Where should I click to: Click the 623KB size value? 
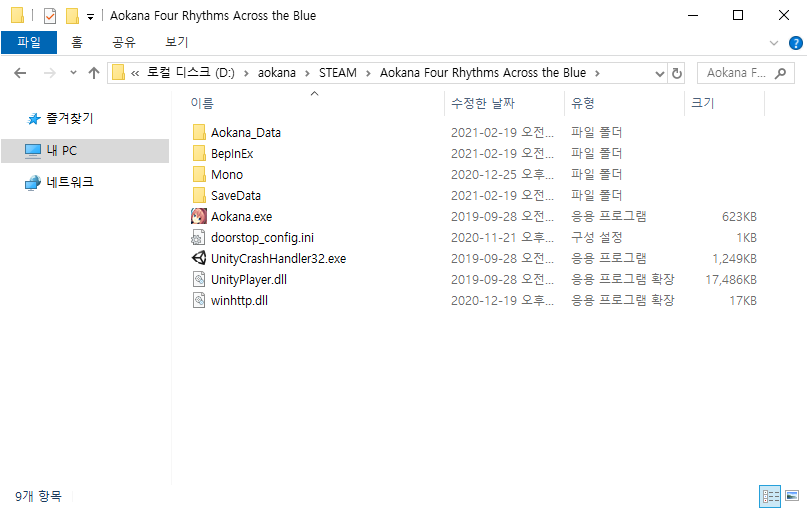coord(739,217)
